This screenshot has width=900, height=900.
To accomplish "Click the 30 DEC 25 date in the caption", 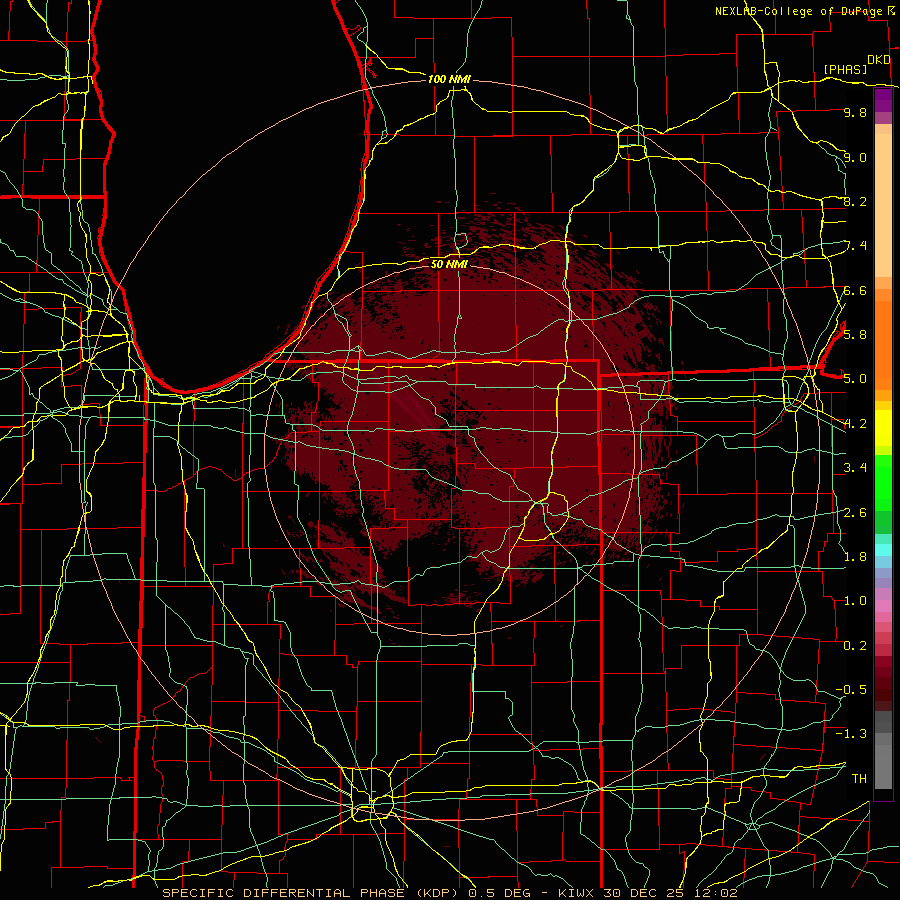I will pos(643,893).
